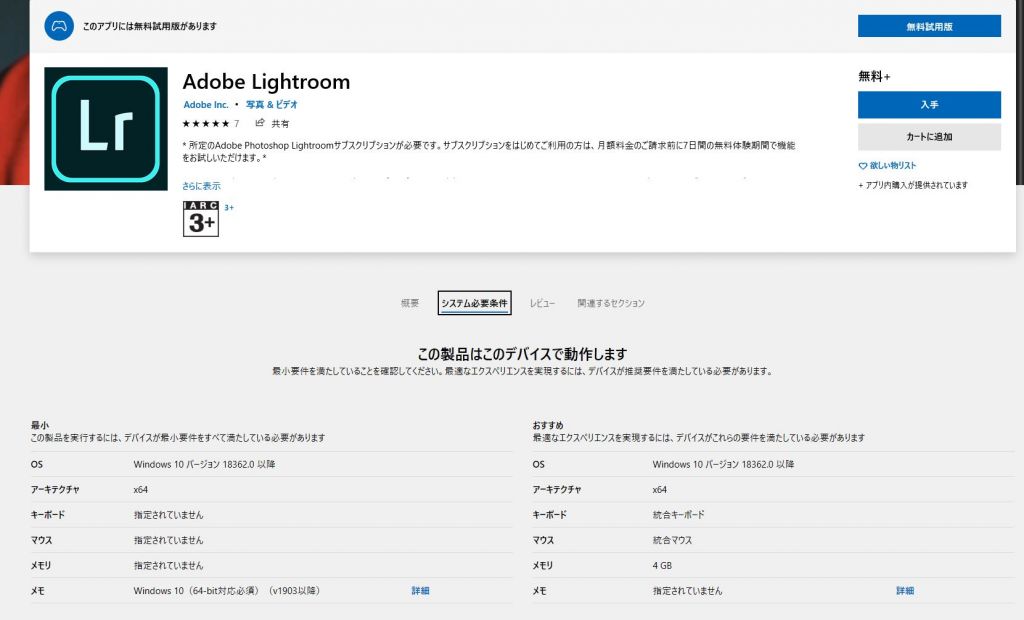Click recommended OS value Windows 10 バージョン 18362.0
This screenshot has height=620, width=1024.
[724, 465]
